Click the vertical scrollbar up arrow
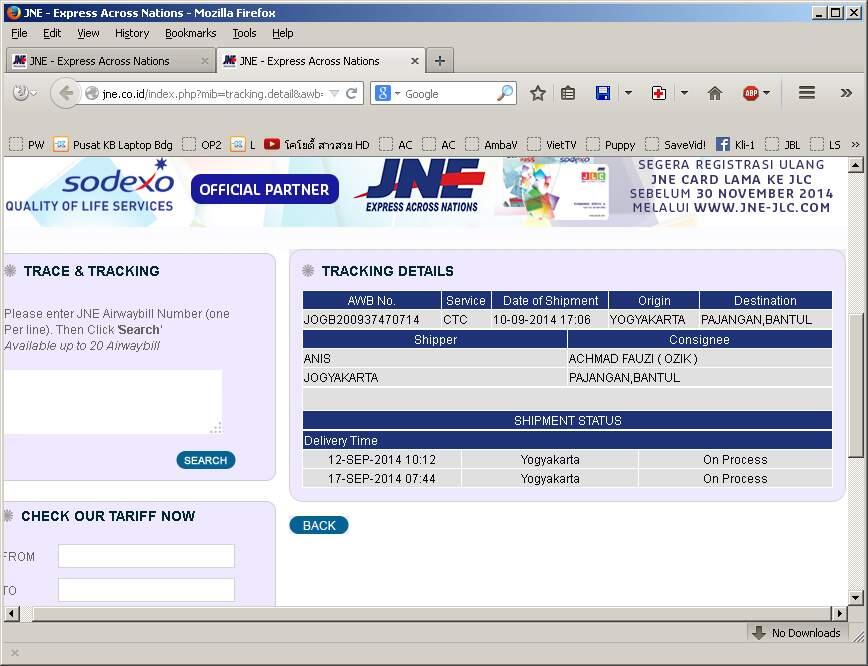The height and width of the screenshot is (666, 868). click(x=855, y=165)
